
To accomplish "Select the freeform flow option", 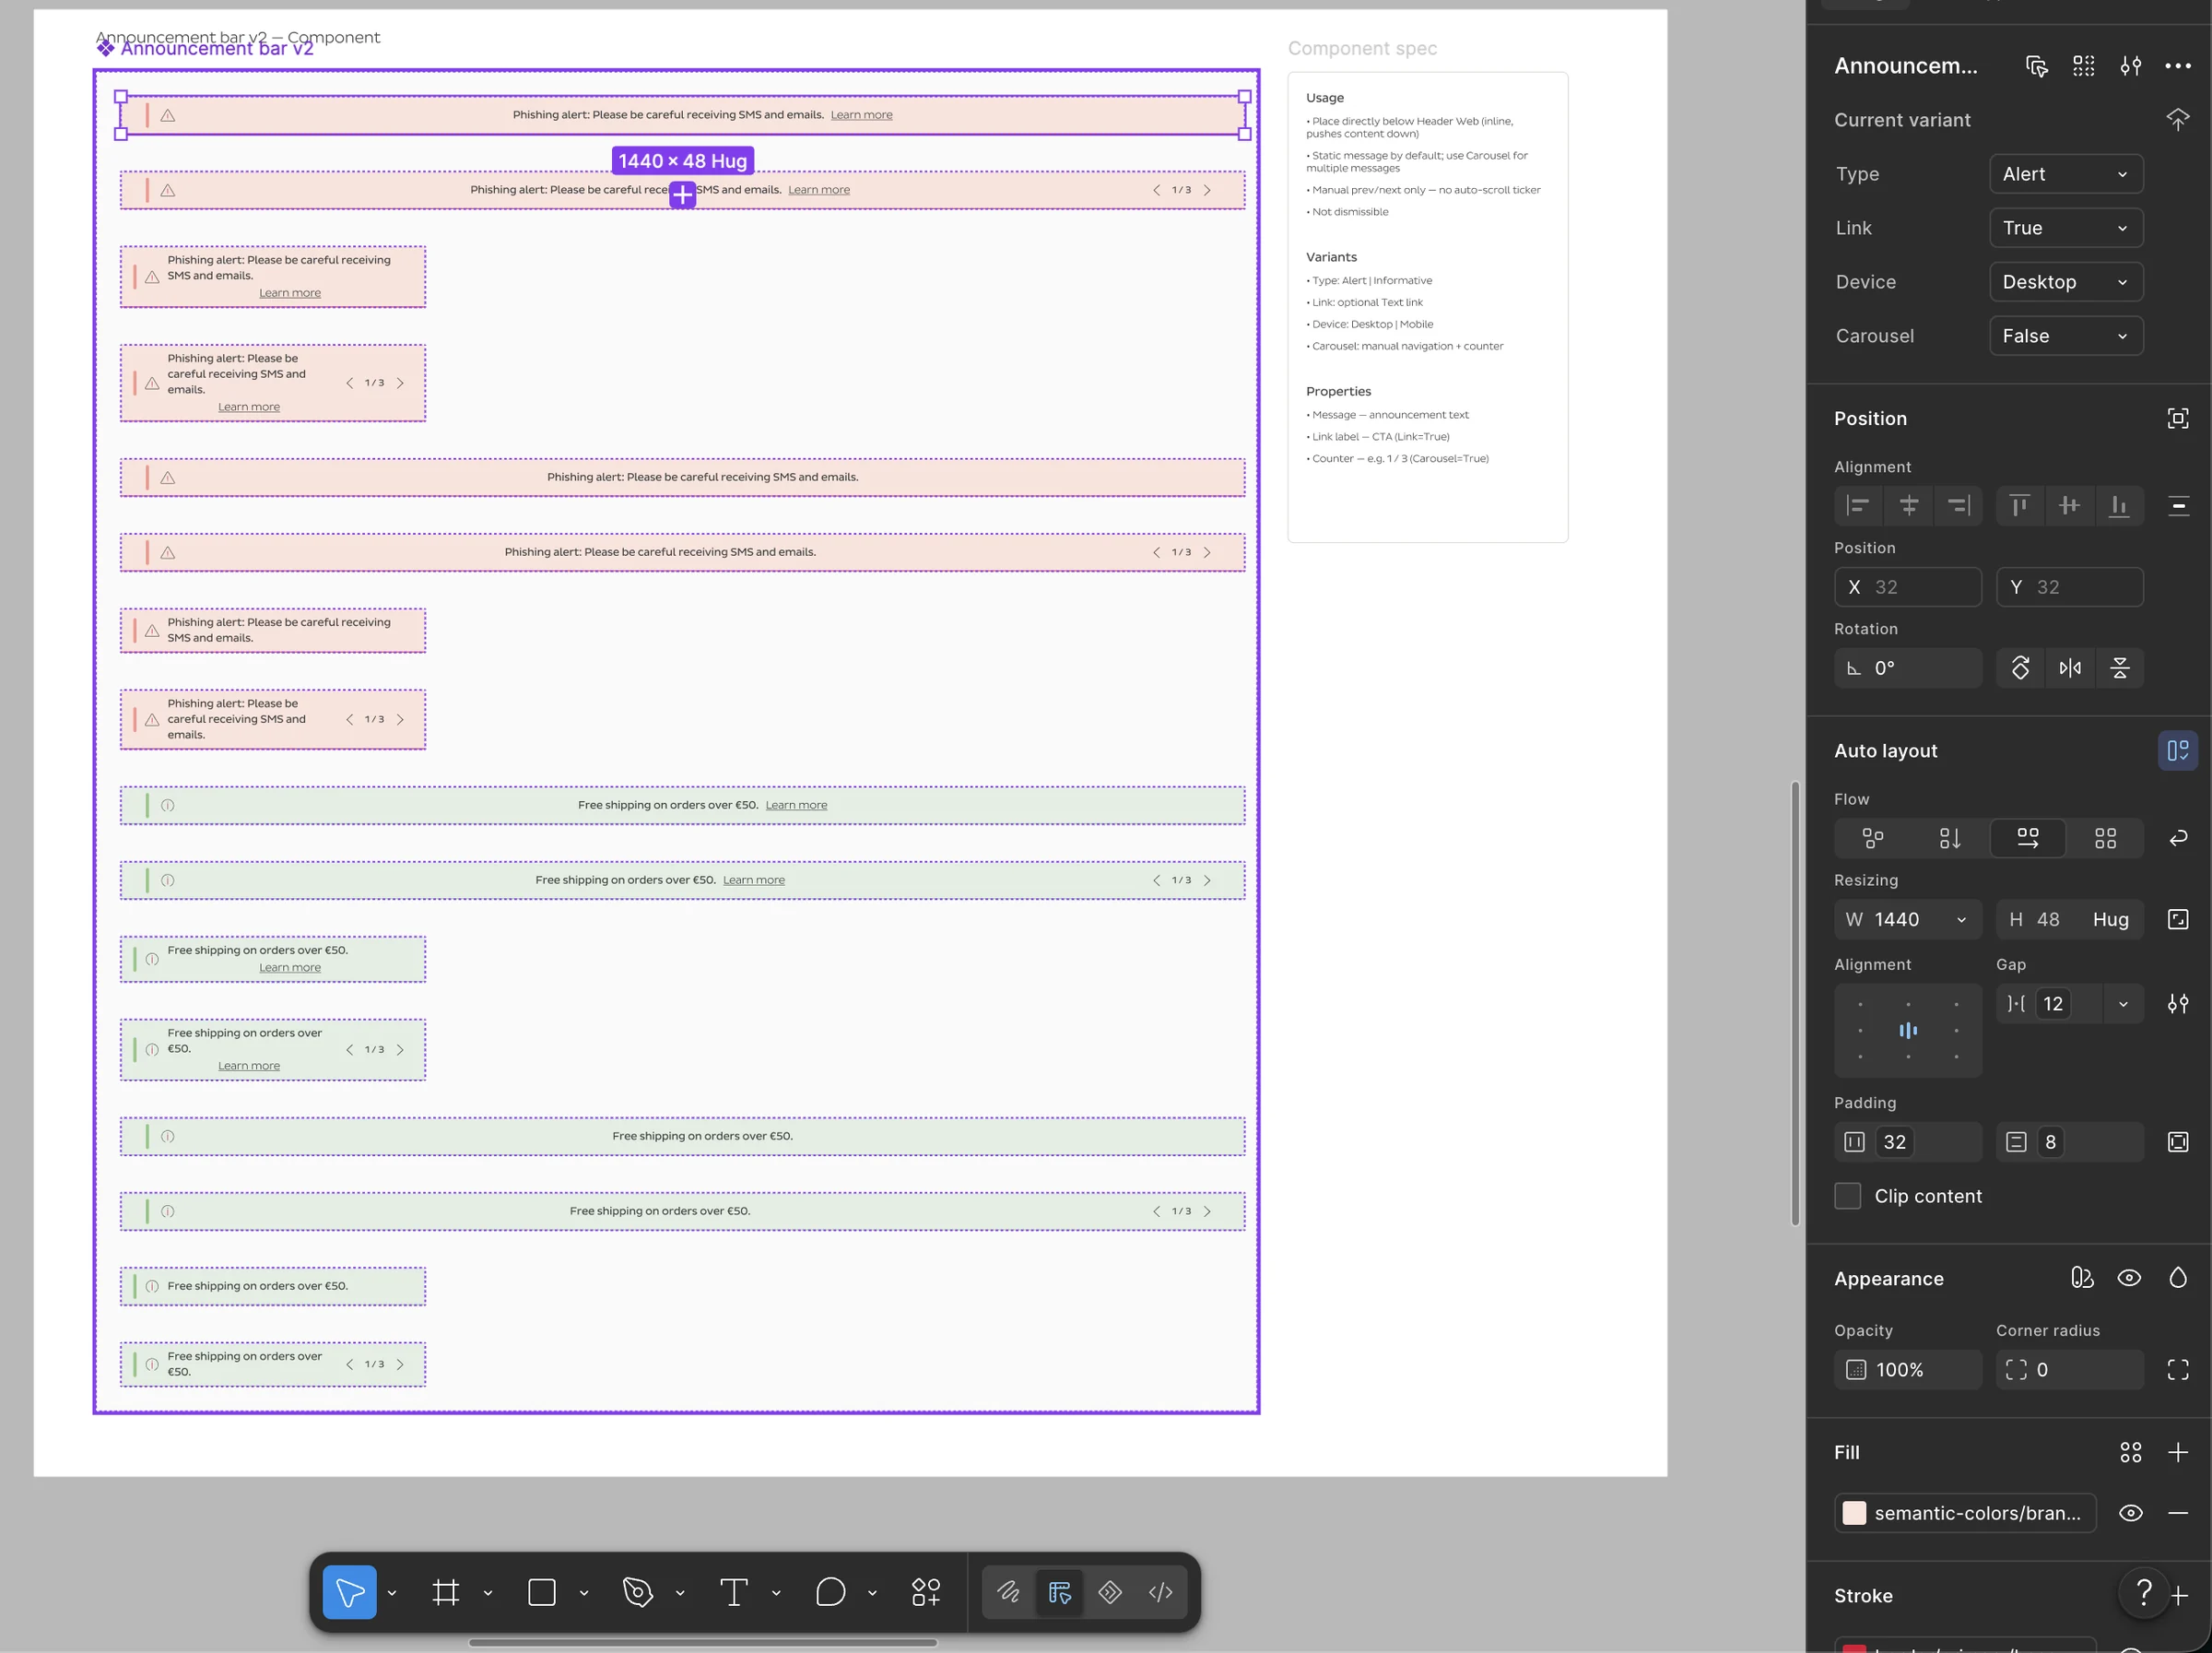I will pyautogui.click(x=1873, y=838).
